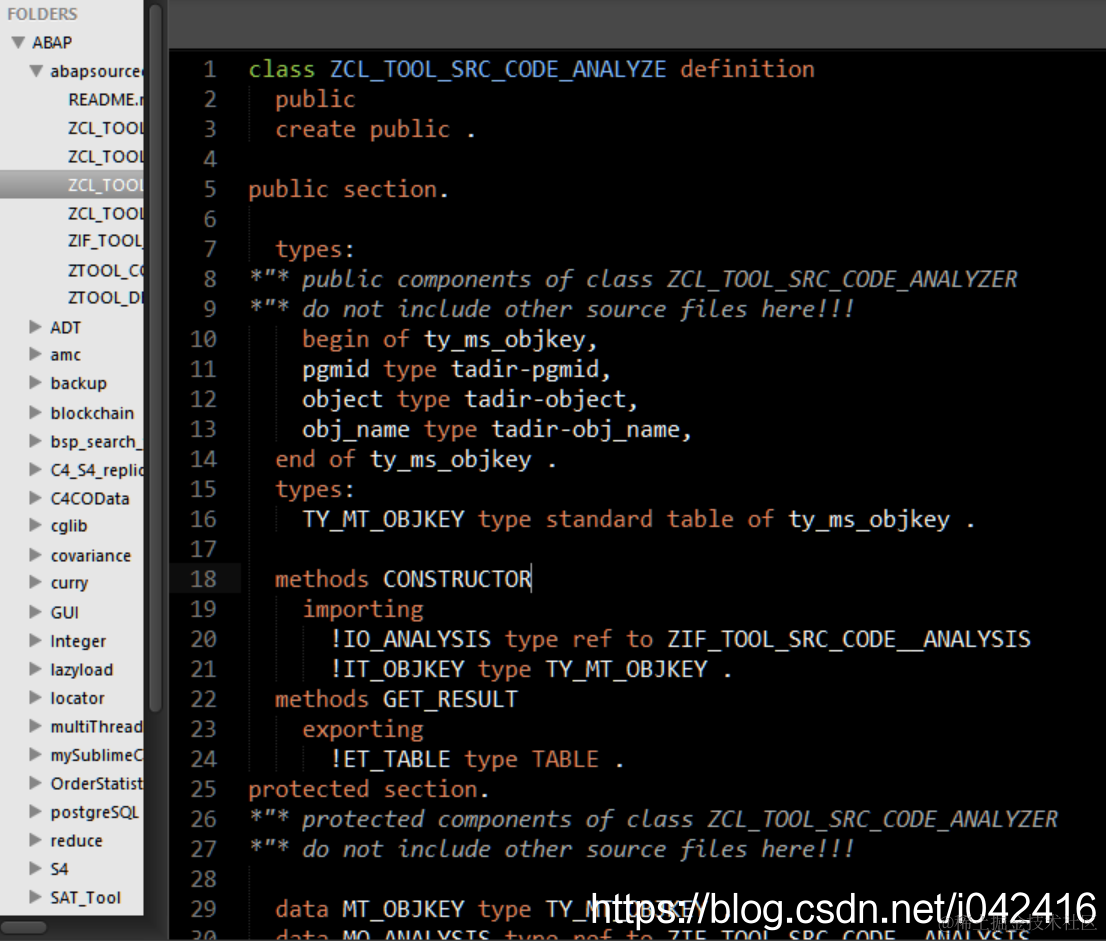Click !IO_ANALYSIS parameter
Viewport: 1106px width, 941px height.
coord(411,639)
